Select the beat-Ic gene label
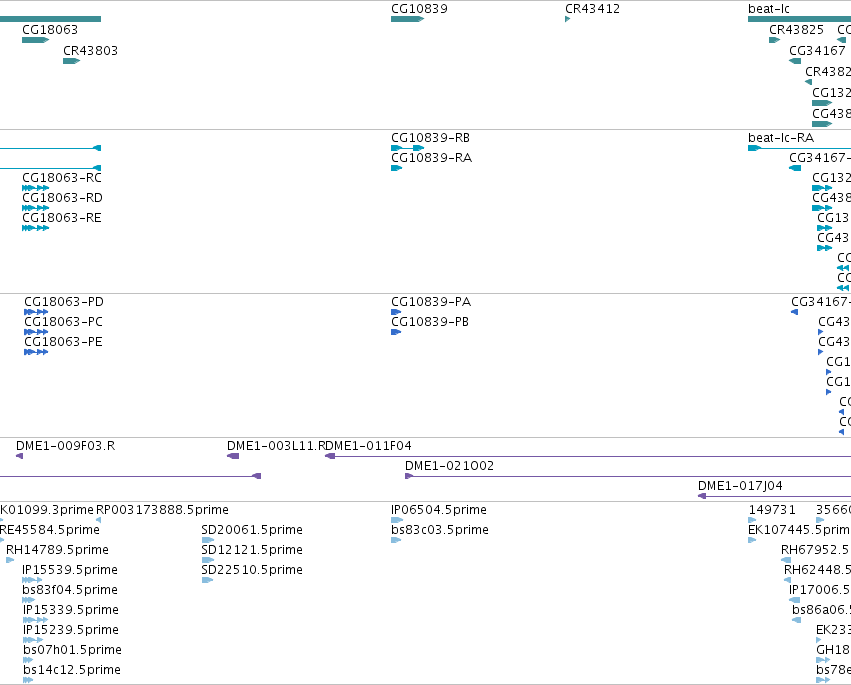 coord(769,9)
